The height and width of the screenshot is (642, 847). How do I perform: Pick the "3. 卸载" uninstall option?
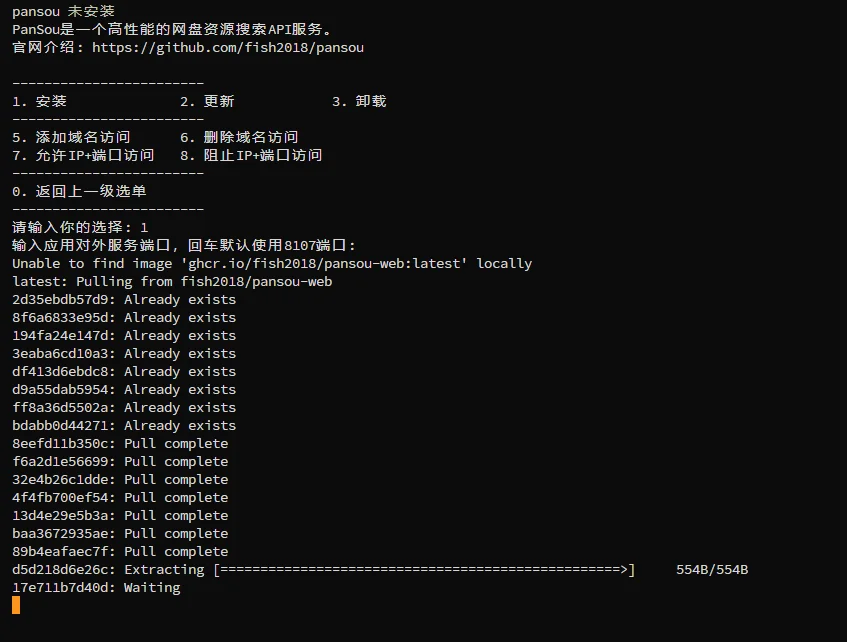tap(359, 101)
